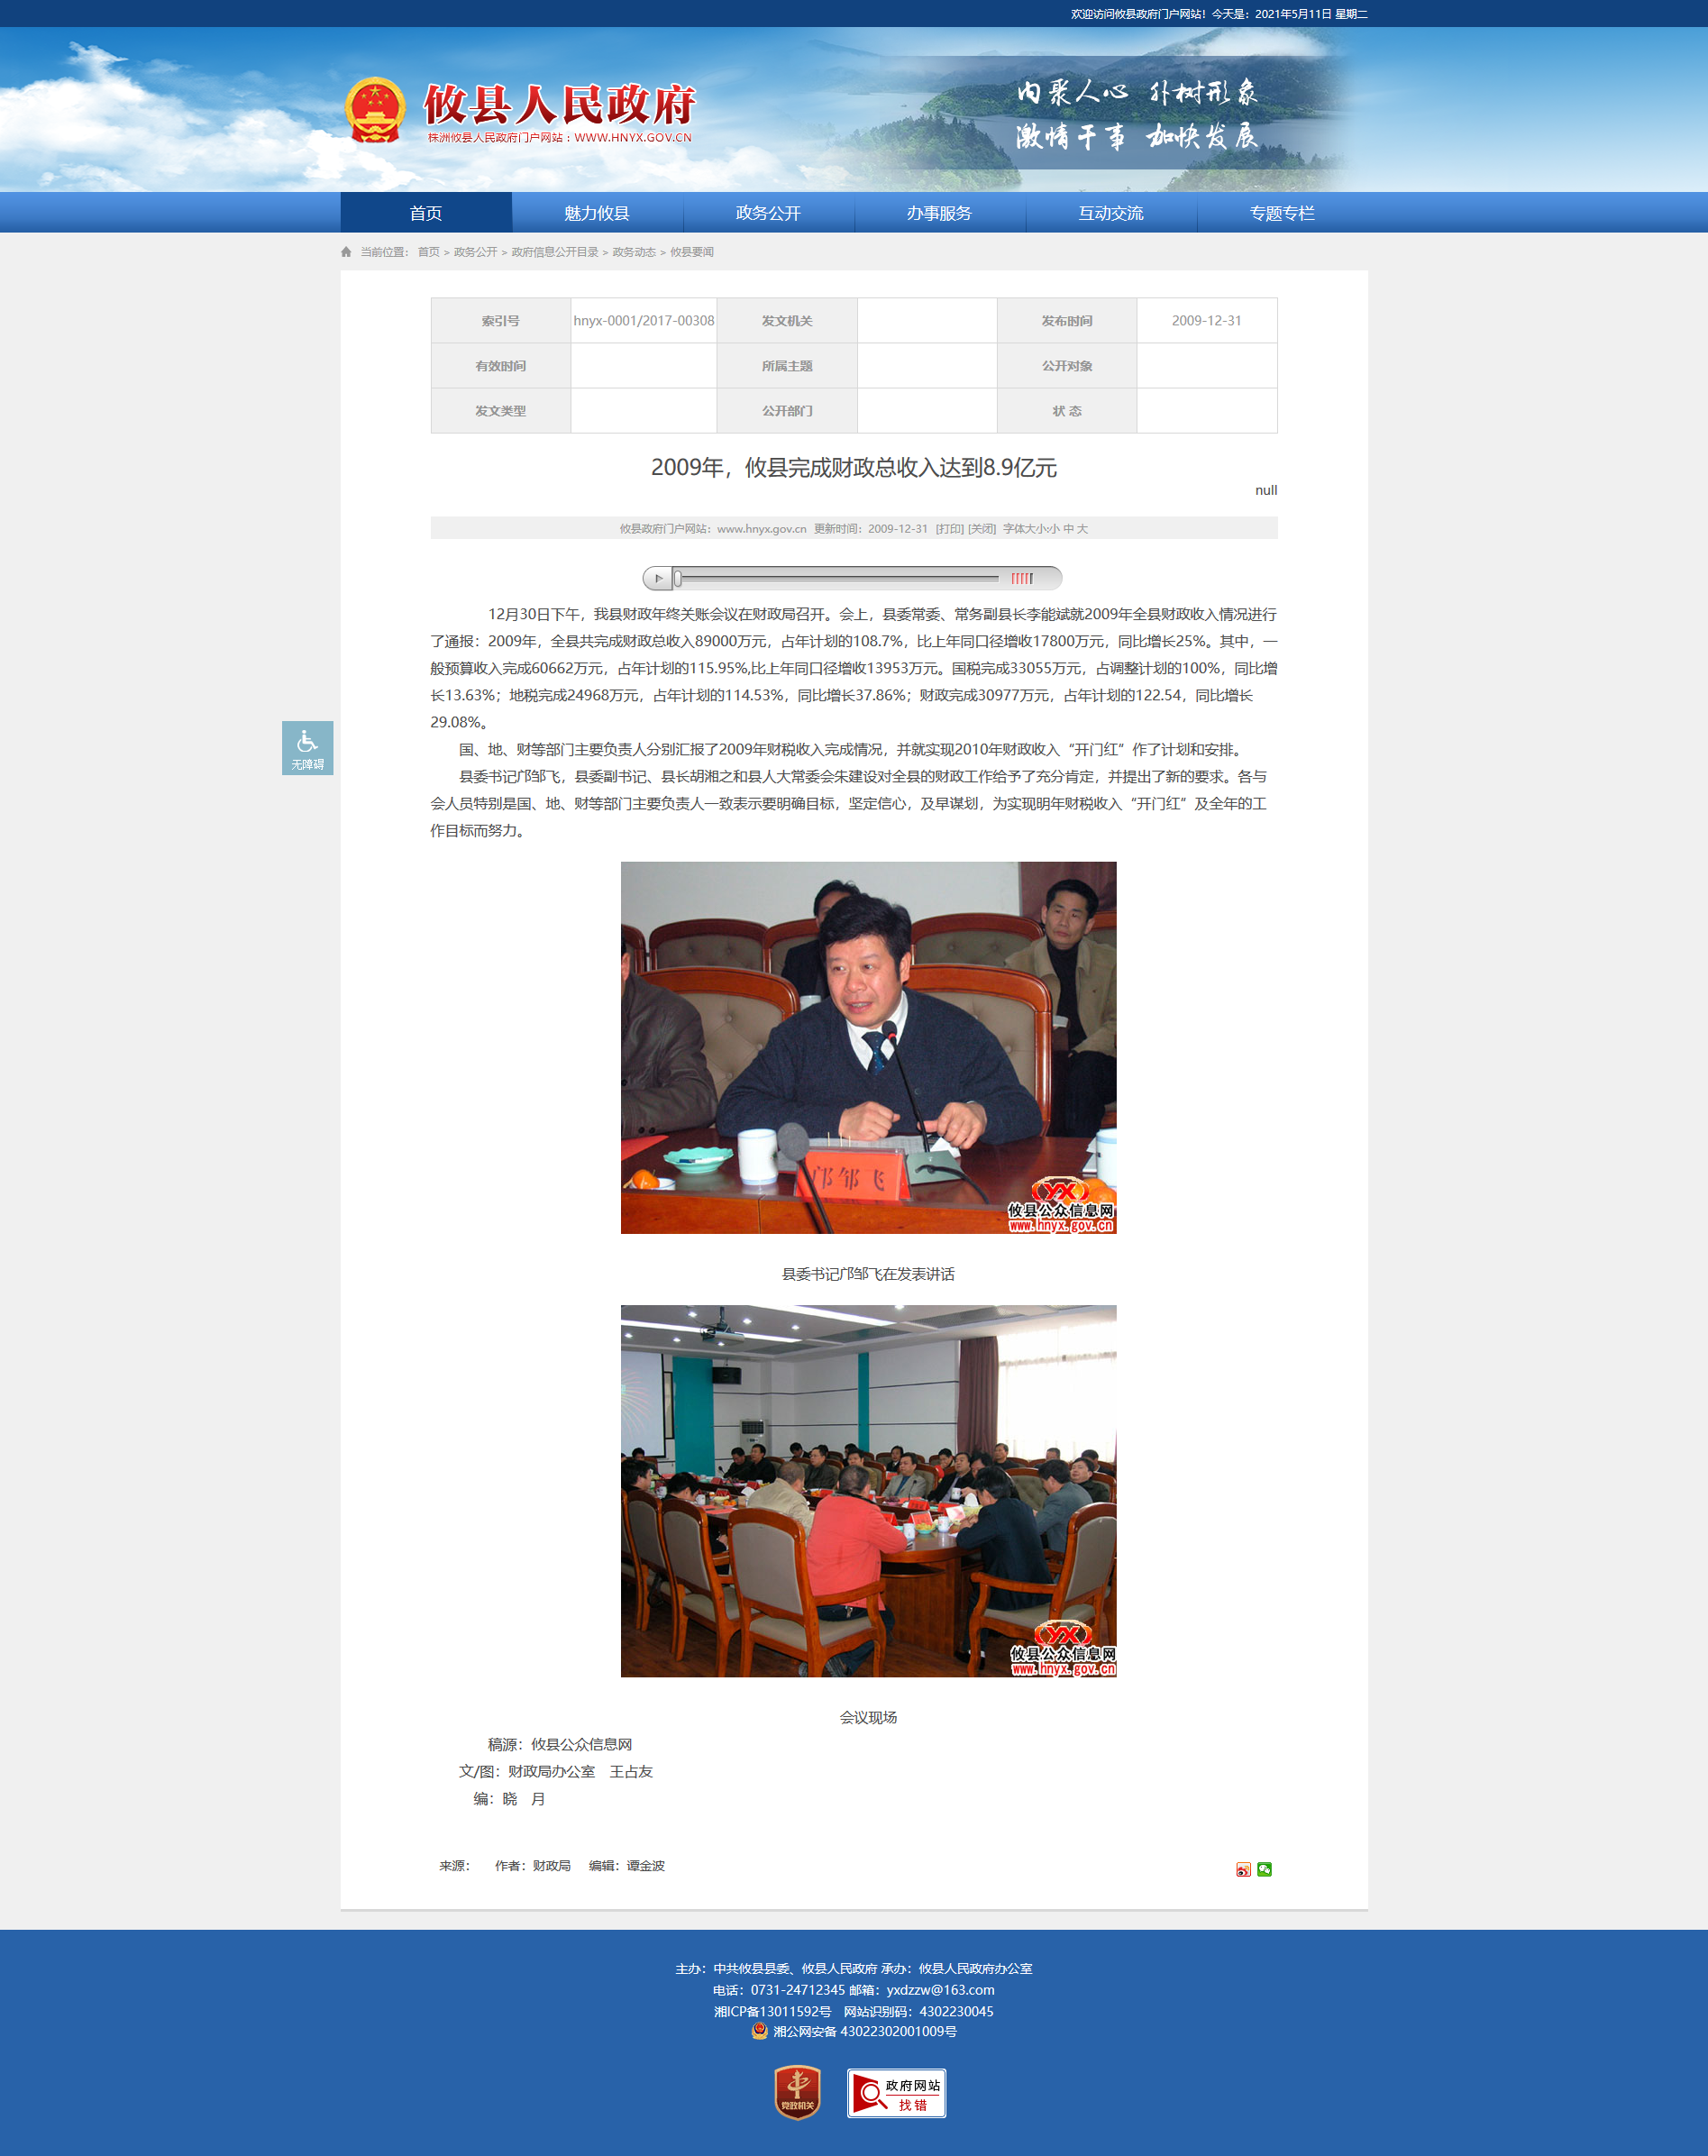Click the home icon in breadcrumb
The width and height of the screenshot is (1708, 2156).
346,252
